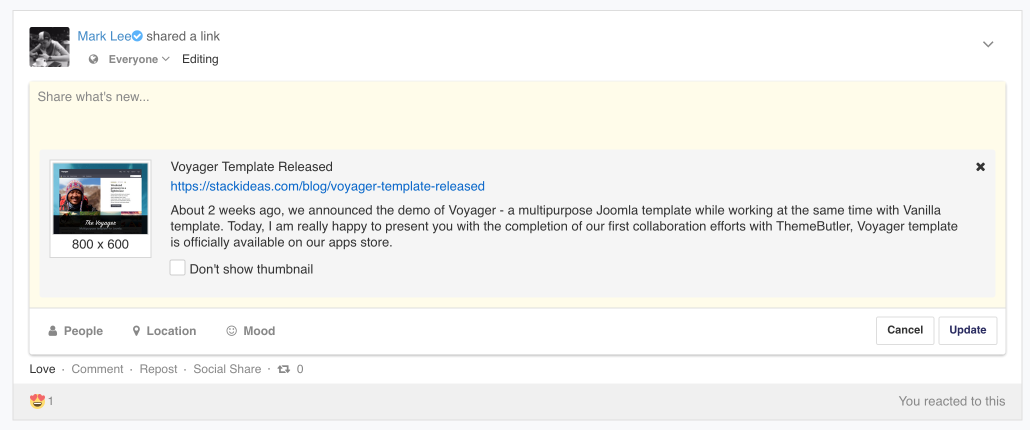Viewport: 1030px width, 430px height.
Task: Click the repost arrows icon
Action: tap(284, 369)
